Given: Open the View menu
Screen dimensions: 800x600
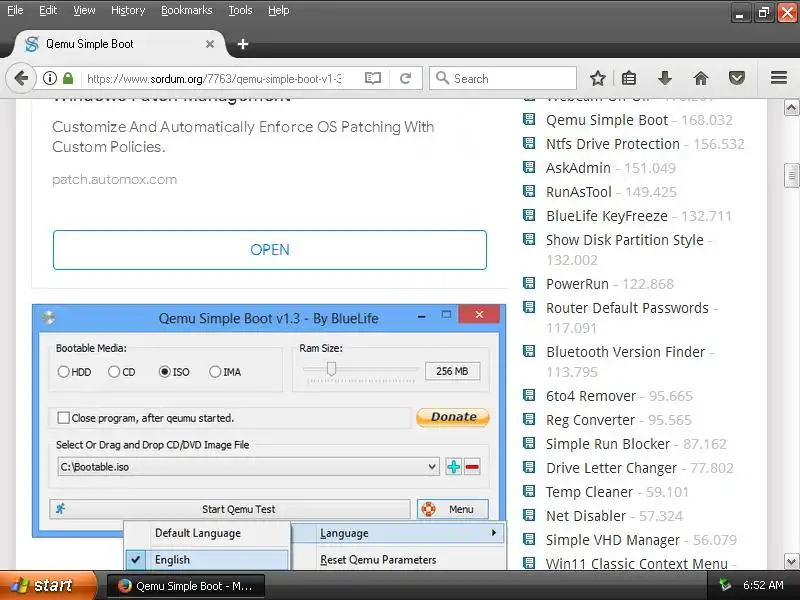Looking at the screenshot, I should pos(84,10).
